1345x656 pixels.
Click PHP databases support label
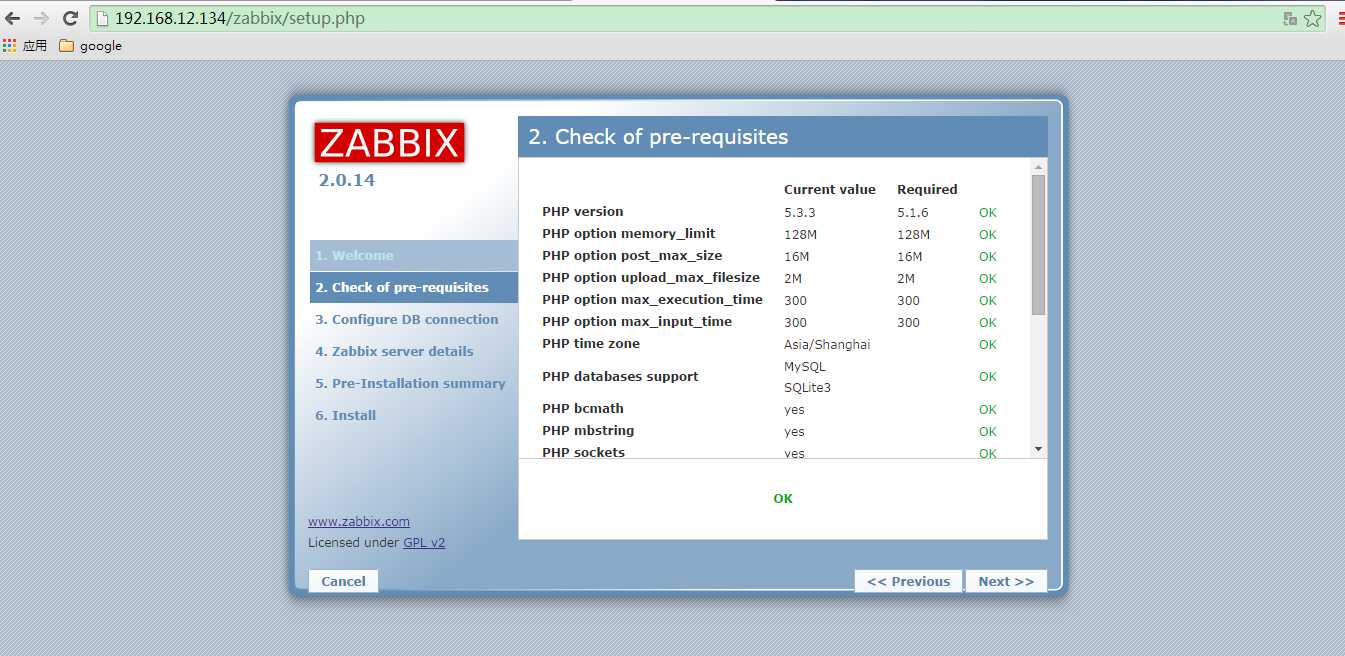click(x=620, y=377)
